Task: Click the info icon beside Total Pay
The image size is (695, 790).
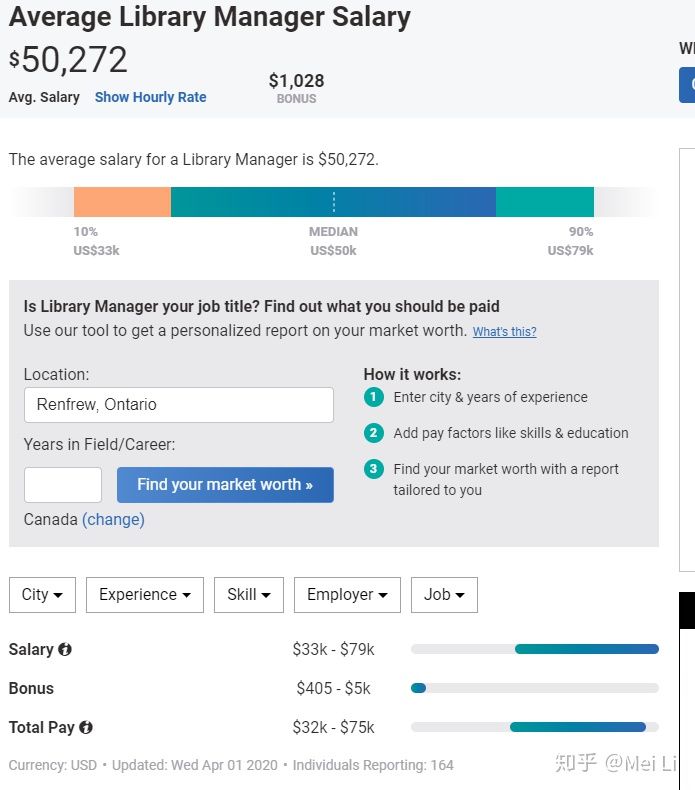Action: [86, 728]
